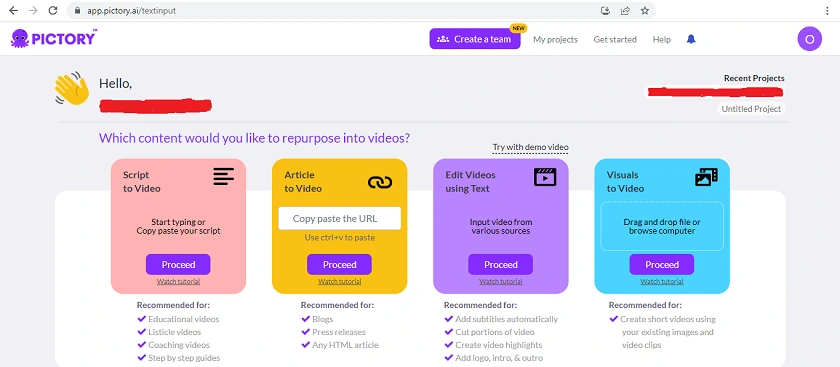Screen dimensions: 840x367
Task: Click the Script to Video text lines icon
Action: tap(223, 176)
